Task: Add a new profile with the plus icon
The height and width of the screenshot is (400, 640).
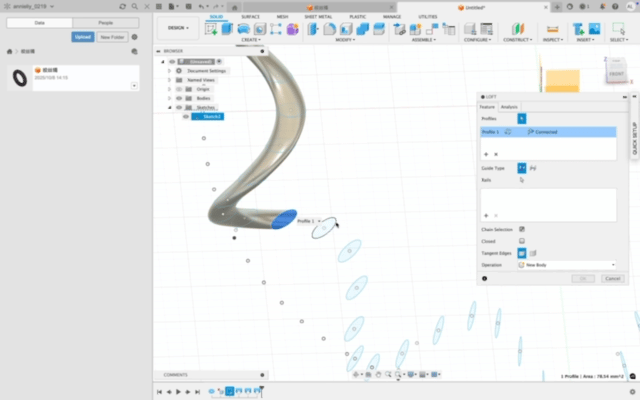Action: (486, 154)
